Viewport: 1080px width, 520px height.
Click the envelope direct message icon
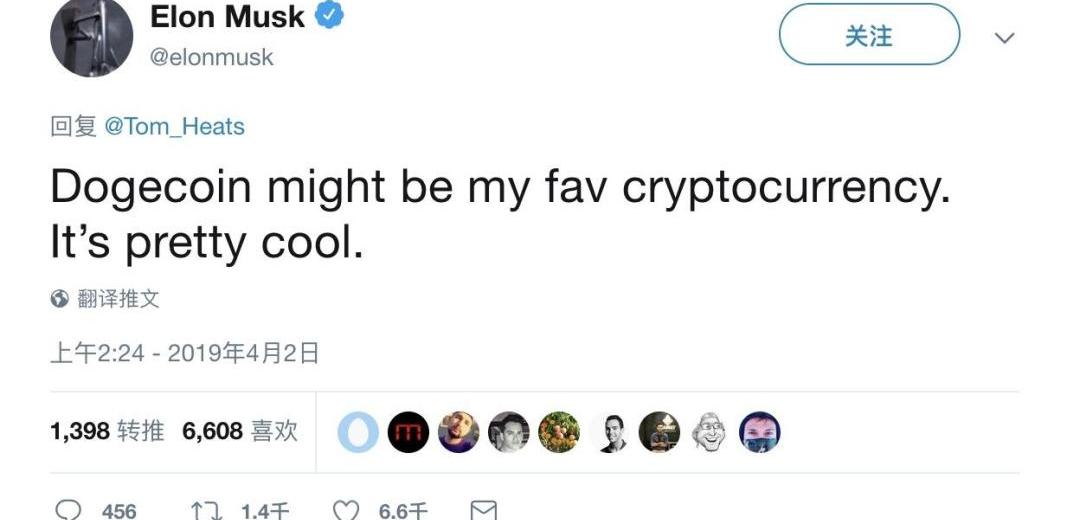click(483, 510)
